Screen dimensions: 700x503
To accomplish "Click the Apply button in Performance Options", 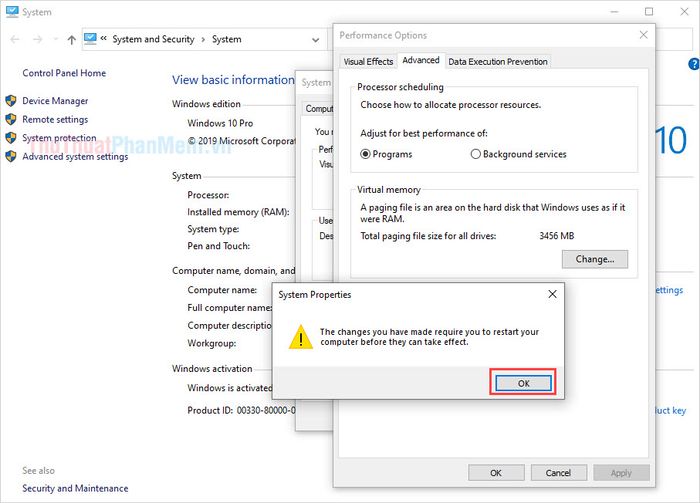I will 621,473.
